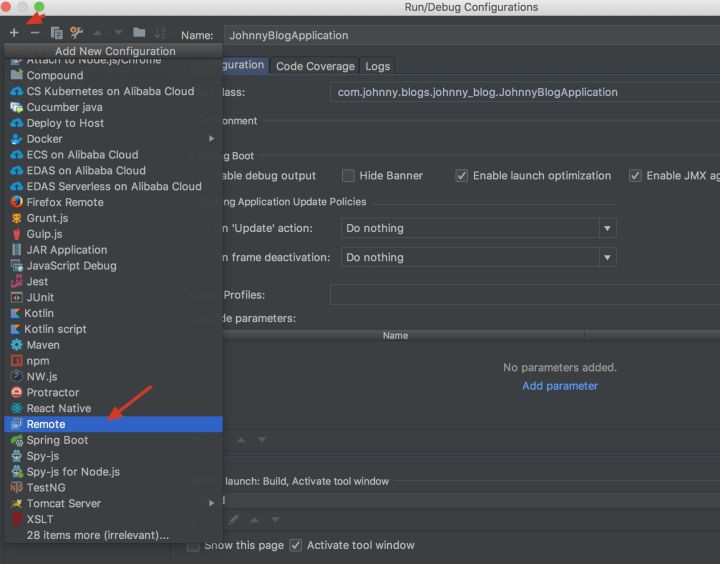This screenshot has width=720, height=564.
Task: Expand the Tomcat Server submenu arrow
Action: pos(211,503)
